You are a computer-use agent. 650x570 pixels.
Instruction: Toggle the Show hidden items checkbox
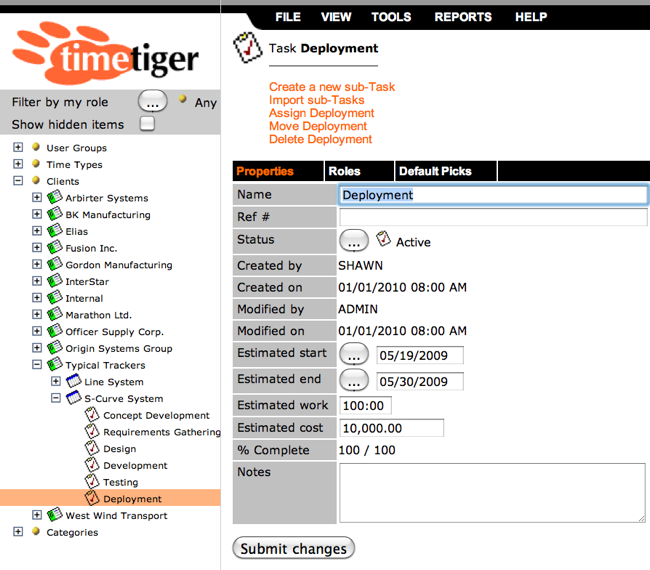(147, 124)
